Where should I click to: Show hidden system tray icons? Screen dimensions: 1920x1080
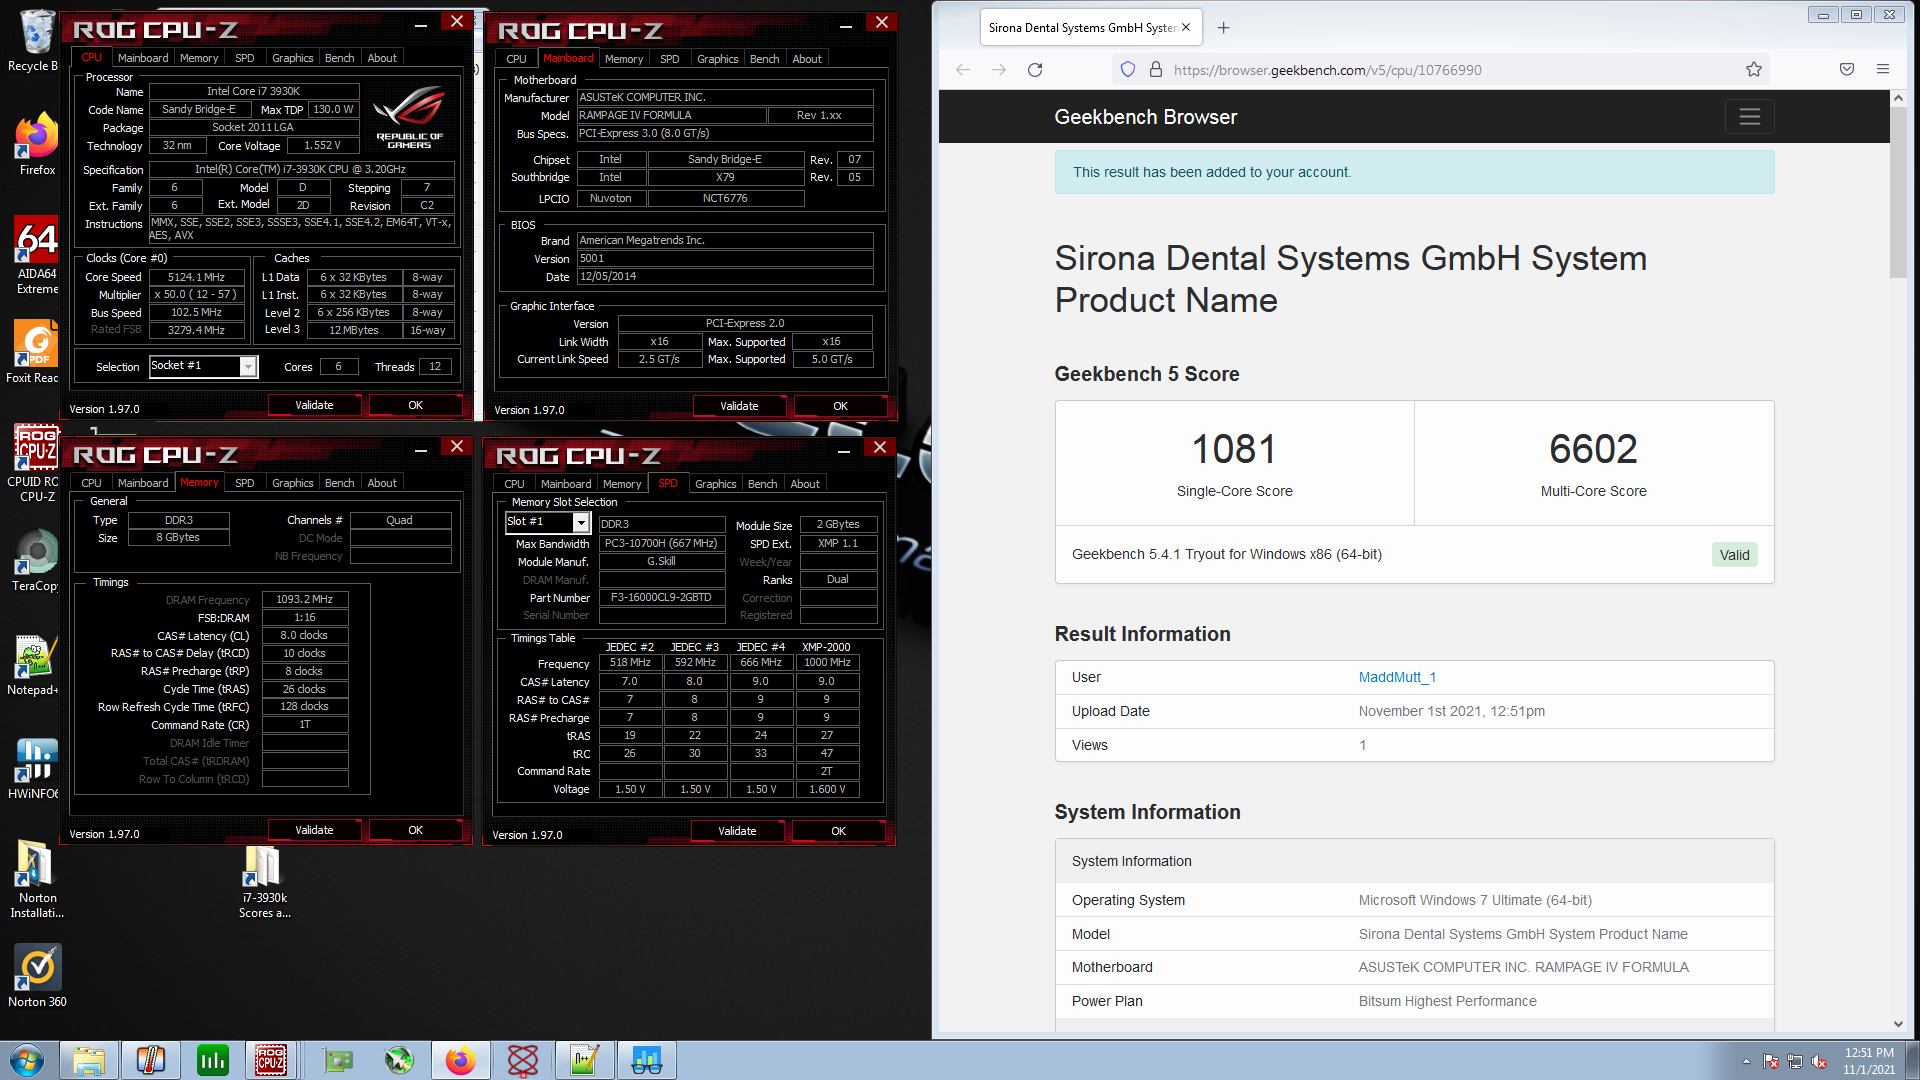point(1746,1062)
